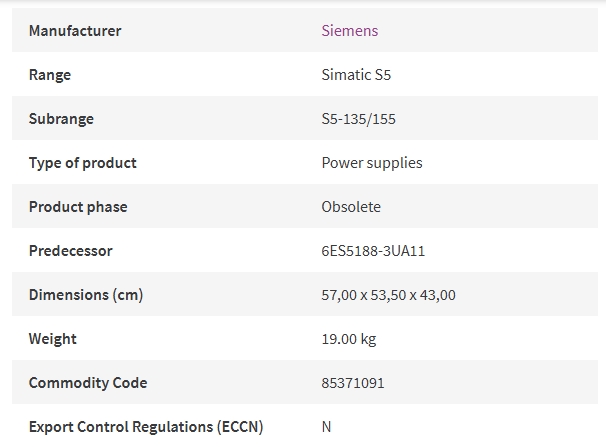Click the Product phase label
Viewport: 606px width, 447px height.
click(78, 207)
